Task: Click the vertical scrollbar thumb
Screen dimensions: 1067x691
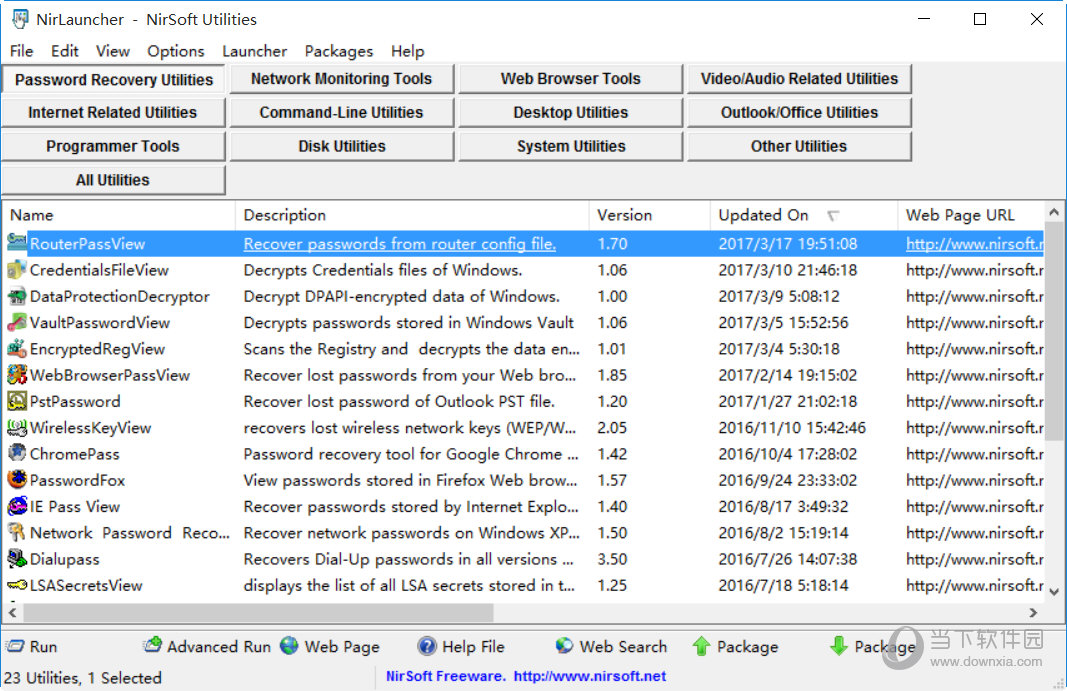Action: coord(1054,330)
